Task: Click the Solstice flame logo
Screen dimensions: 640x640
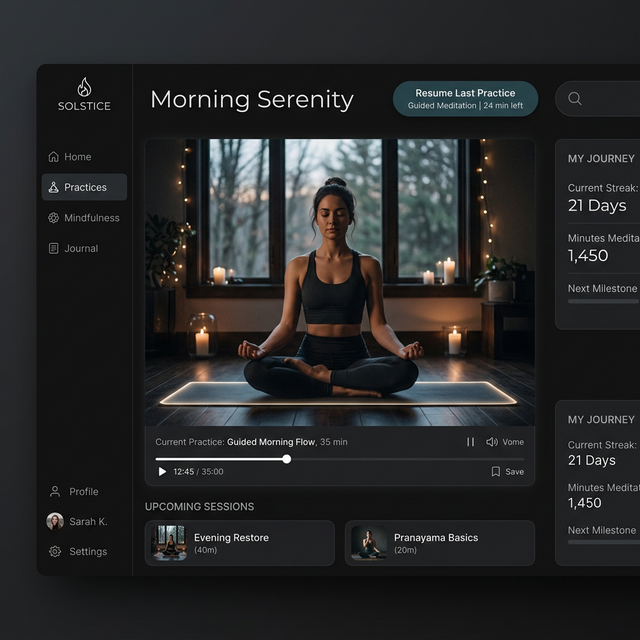Action: click(84, 87)
